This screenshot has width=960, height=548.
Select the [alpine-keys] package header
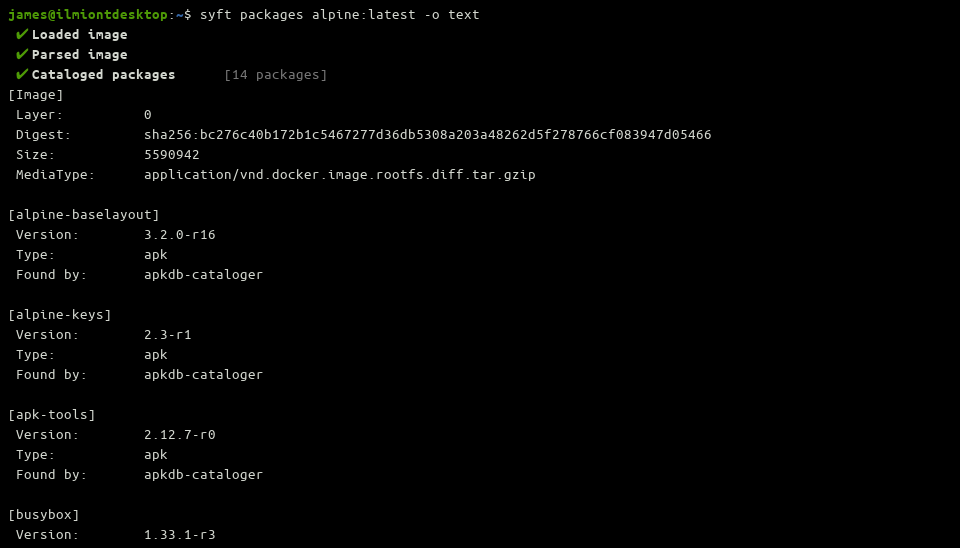[x=60, y=315]
